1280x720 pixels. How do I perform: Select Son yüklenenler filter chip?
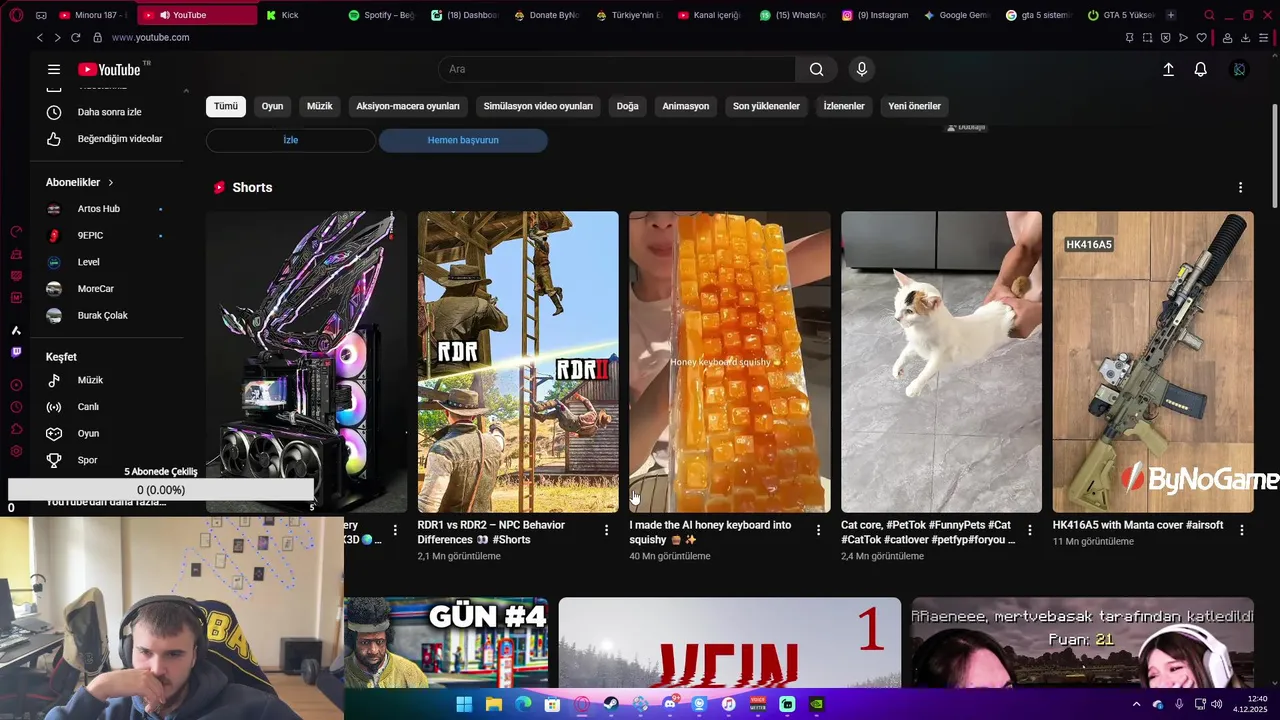766,106
